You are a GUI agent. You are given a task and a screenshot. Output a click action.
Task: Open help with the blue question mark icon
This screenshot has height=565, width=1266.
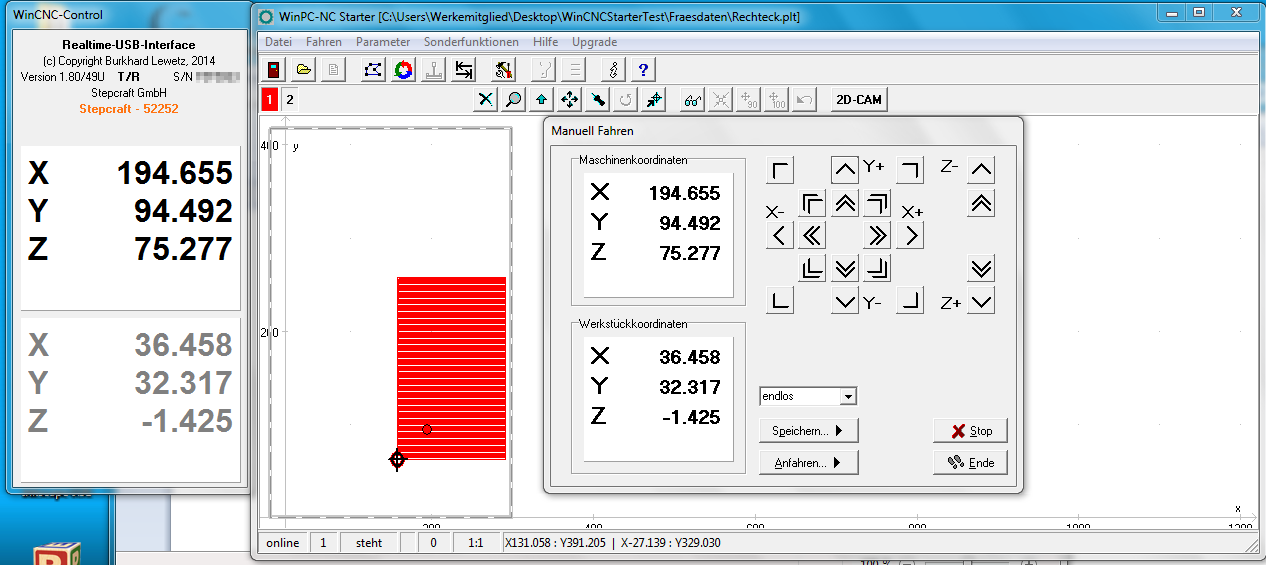pyautogui.click(x=644, y=70)
